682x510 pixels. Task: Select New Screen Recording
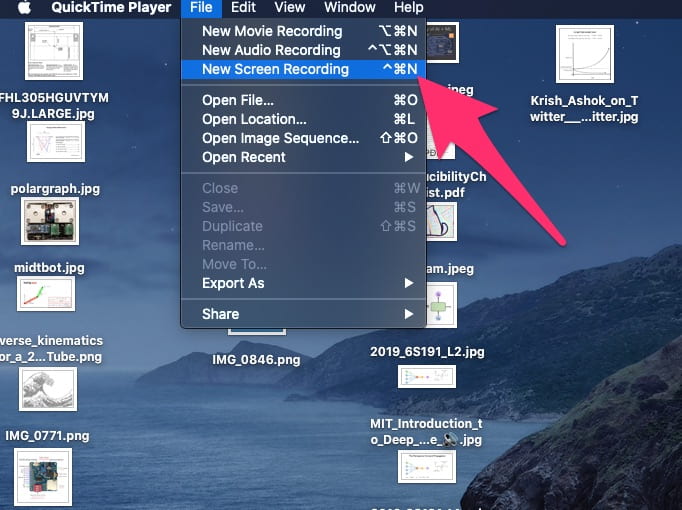pyautogui.click(x=303, y=70)
